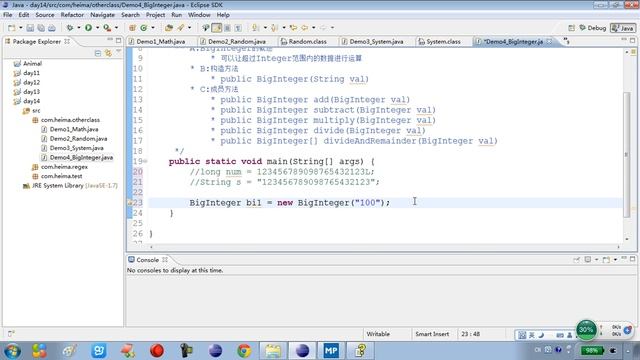Open the Source menu
640x360 pixels.
pos(44,15)
